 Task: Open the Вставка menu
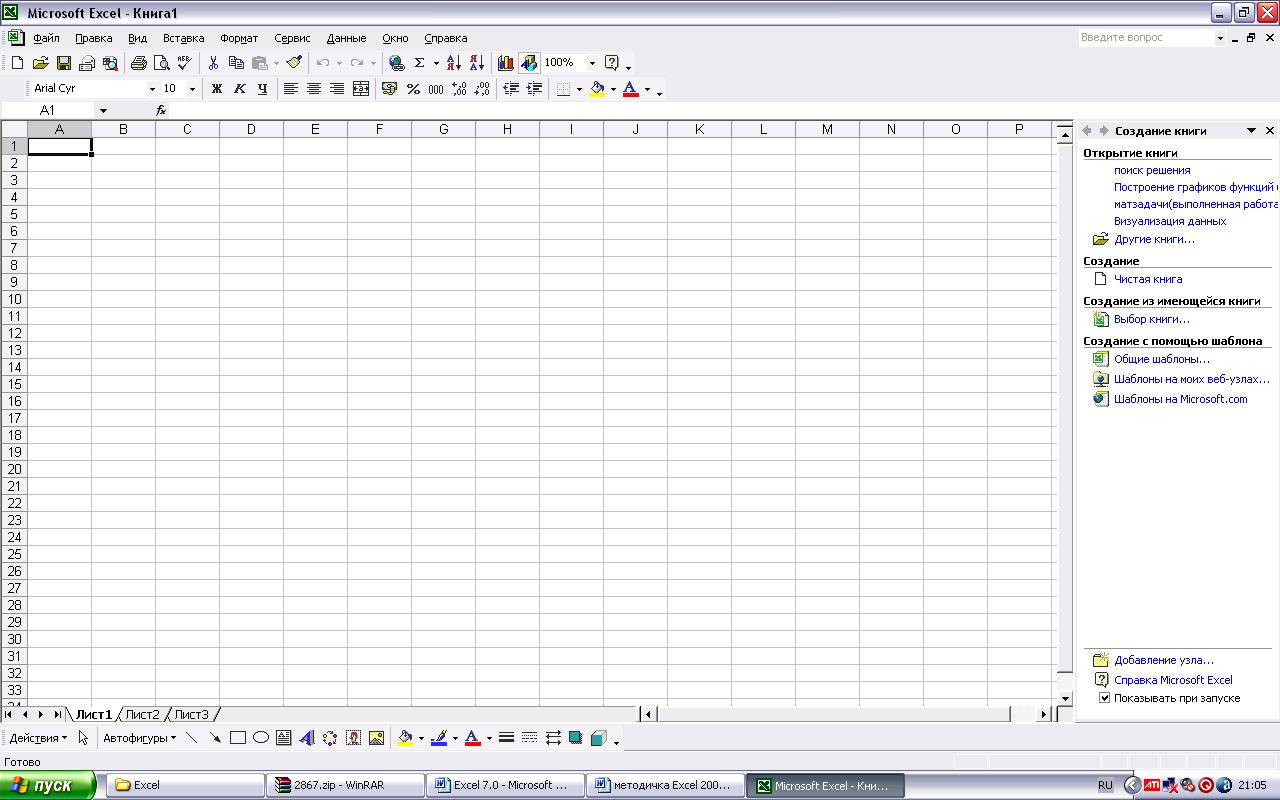click(x=183, y=38)
